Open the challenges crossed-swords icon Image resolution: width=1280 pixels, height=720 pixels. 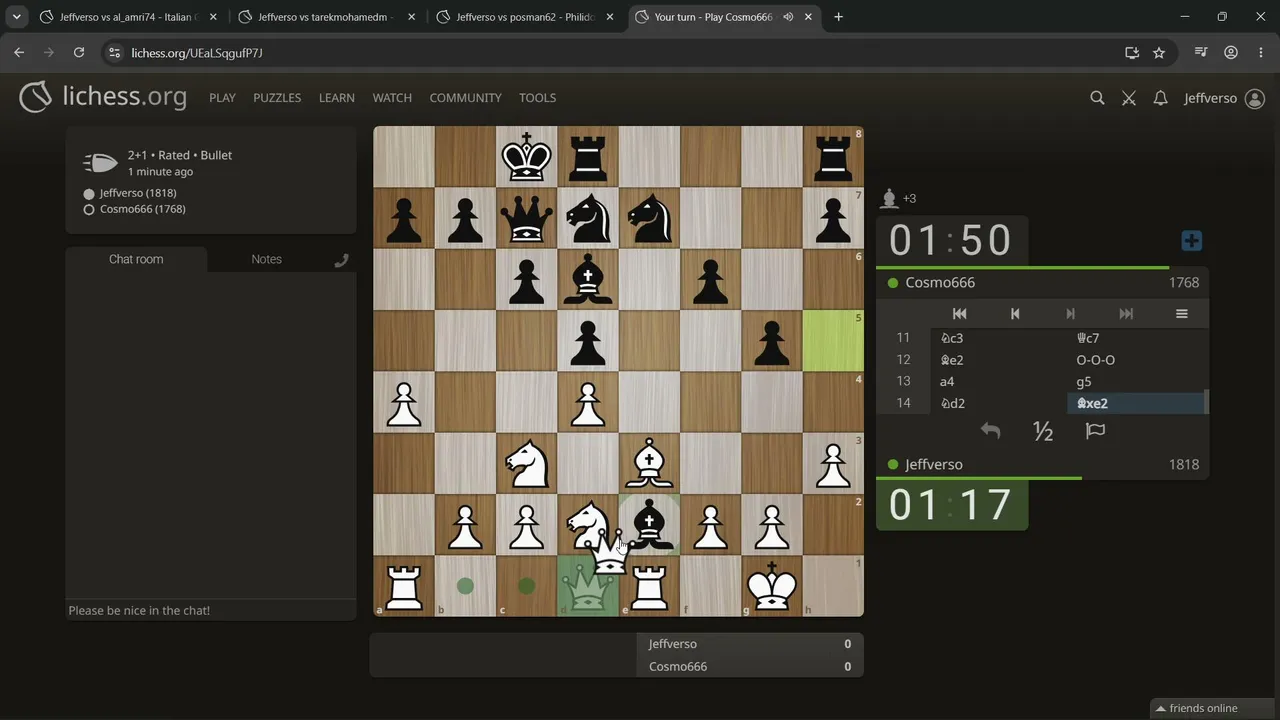click(x=1129, y=98)
